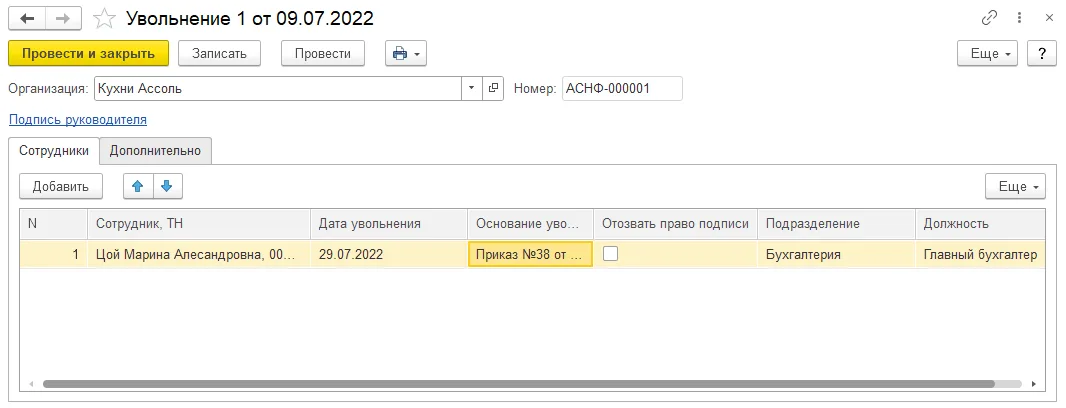This screenshot has height=408, width=1066.
Task: Toggle Отозвать право подписи checkbox for Цой Марина
Action: pyautogui.click(x=611, y=254)
